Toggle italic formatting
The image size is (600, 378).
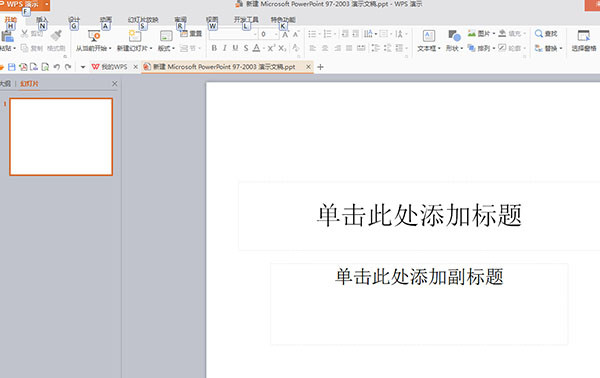coord(225,48)
